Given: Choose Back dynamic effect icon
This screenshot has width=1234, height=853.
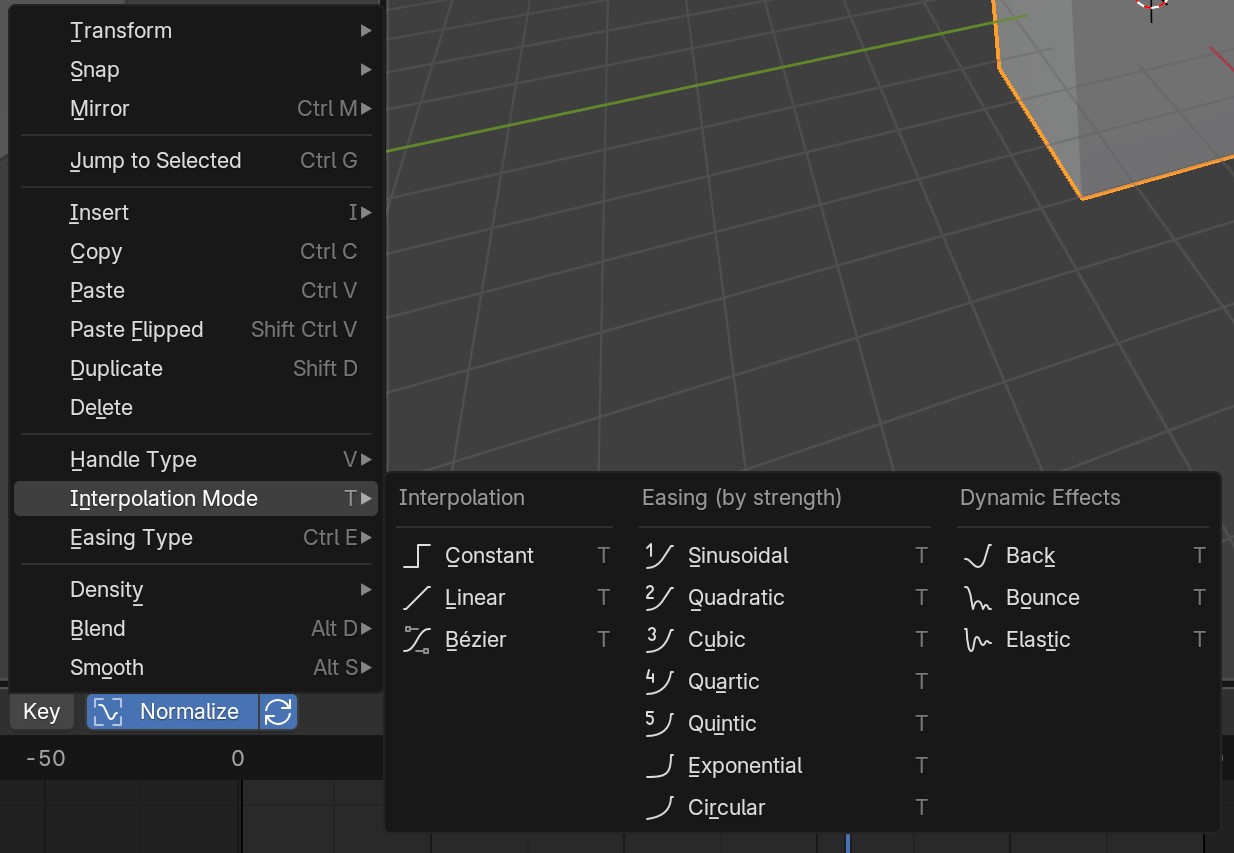Looking at the screenshot, I should pyautogui.click(x=978, y=556).
